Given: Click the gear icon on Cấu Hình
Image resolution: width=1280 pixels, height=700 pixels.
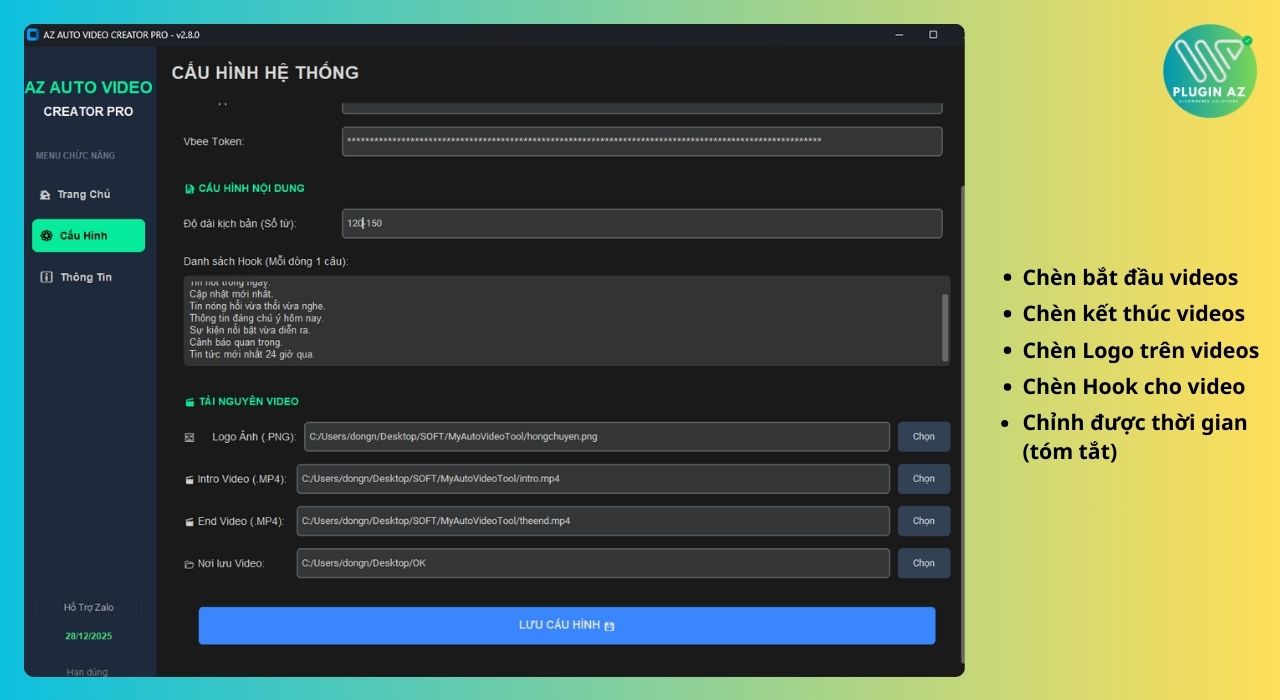Looking at the screenshot, I should pyautogui.click(x=46, y=235).
